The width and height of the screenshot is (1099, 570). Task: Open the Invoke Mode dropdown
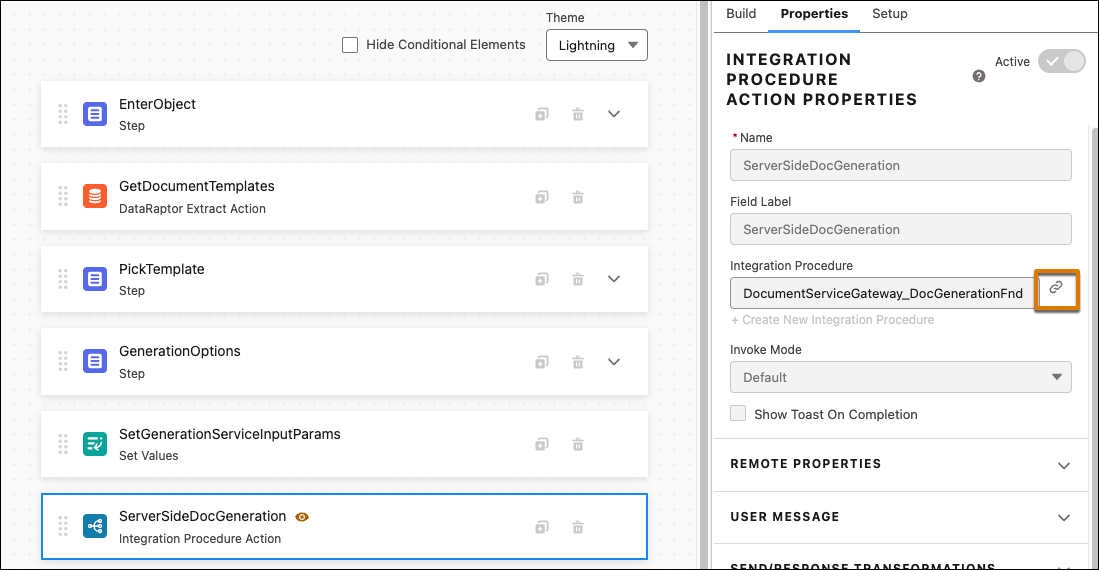click(x=901, y=377)
